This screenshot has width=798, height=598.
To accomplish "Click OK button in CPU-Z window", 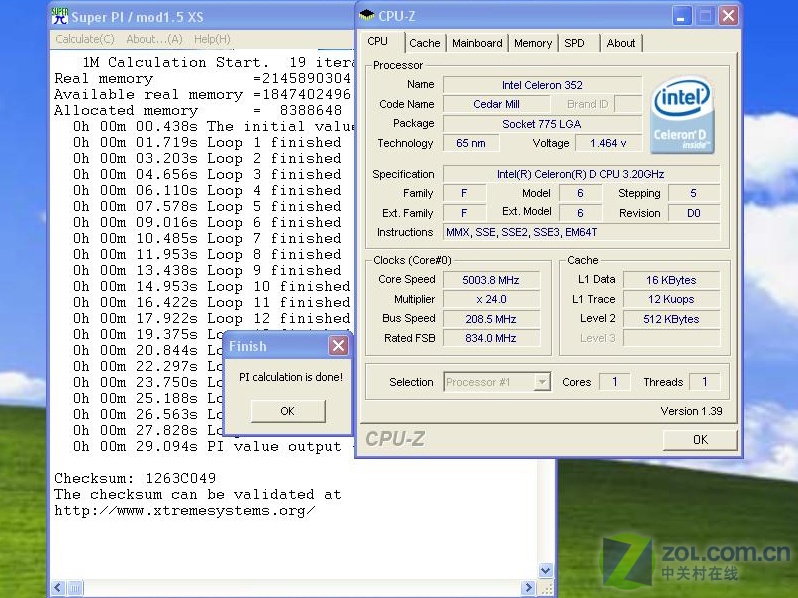I will click(700, 440).
